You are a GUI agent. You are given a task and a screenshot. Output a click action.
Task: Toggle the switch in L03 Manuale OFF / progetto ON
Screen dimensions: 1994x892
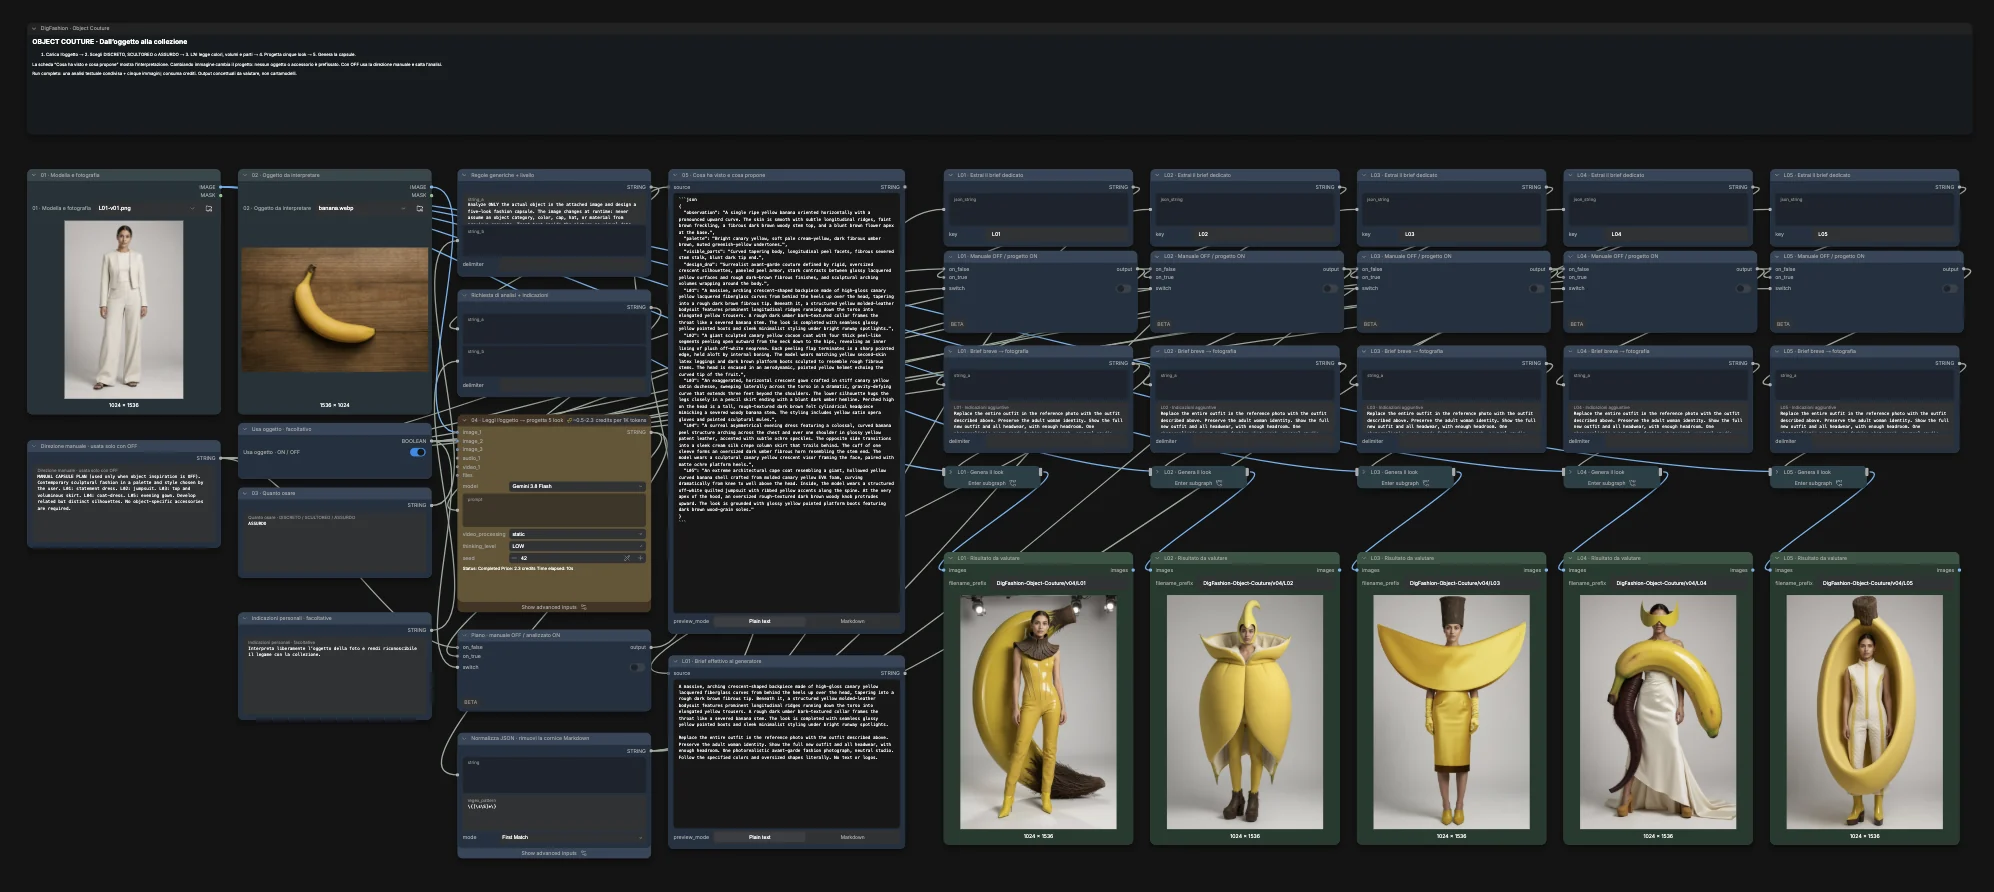(x=1537, y=288)
